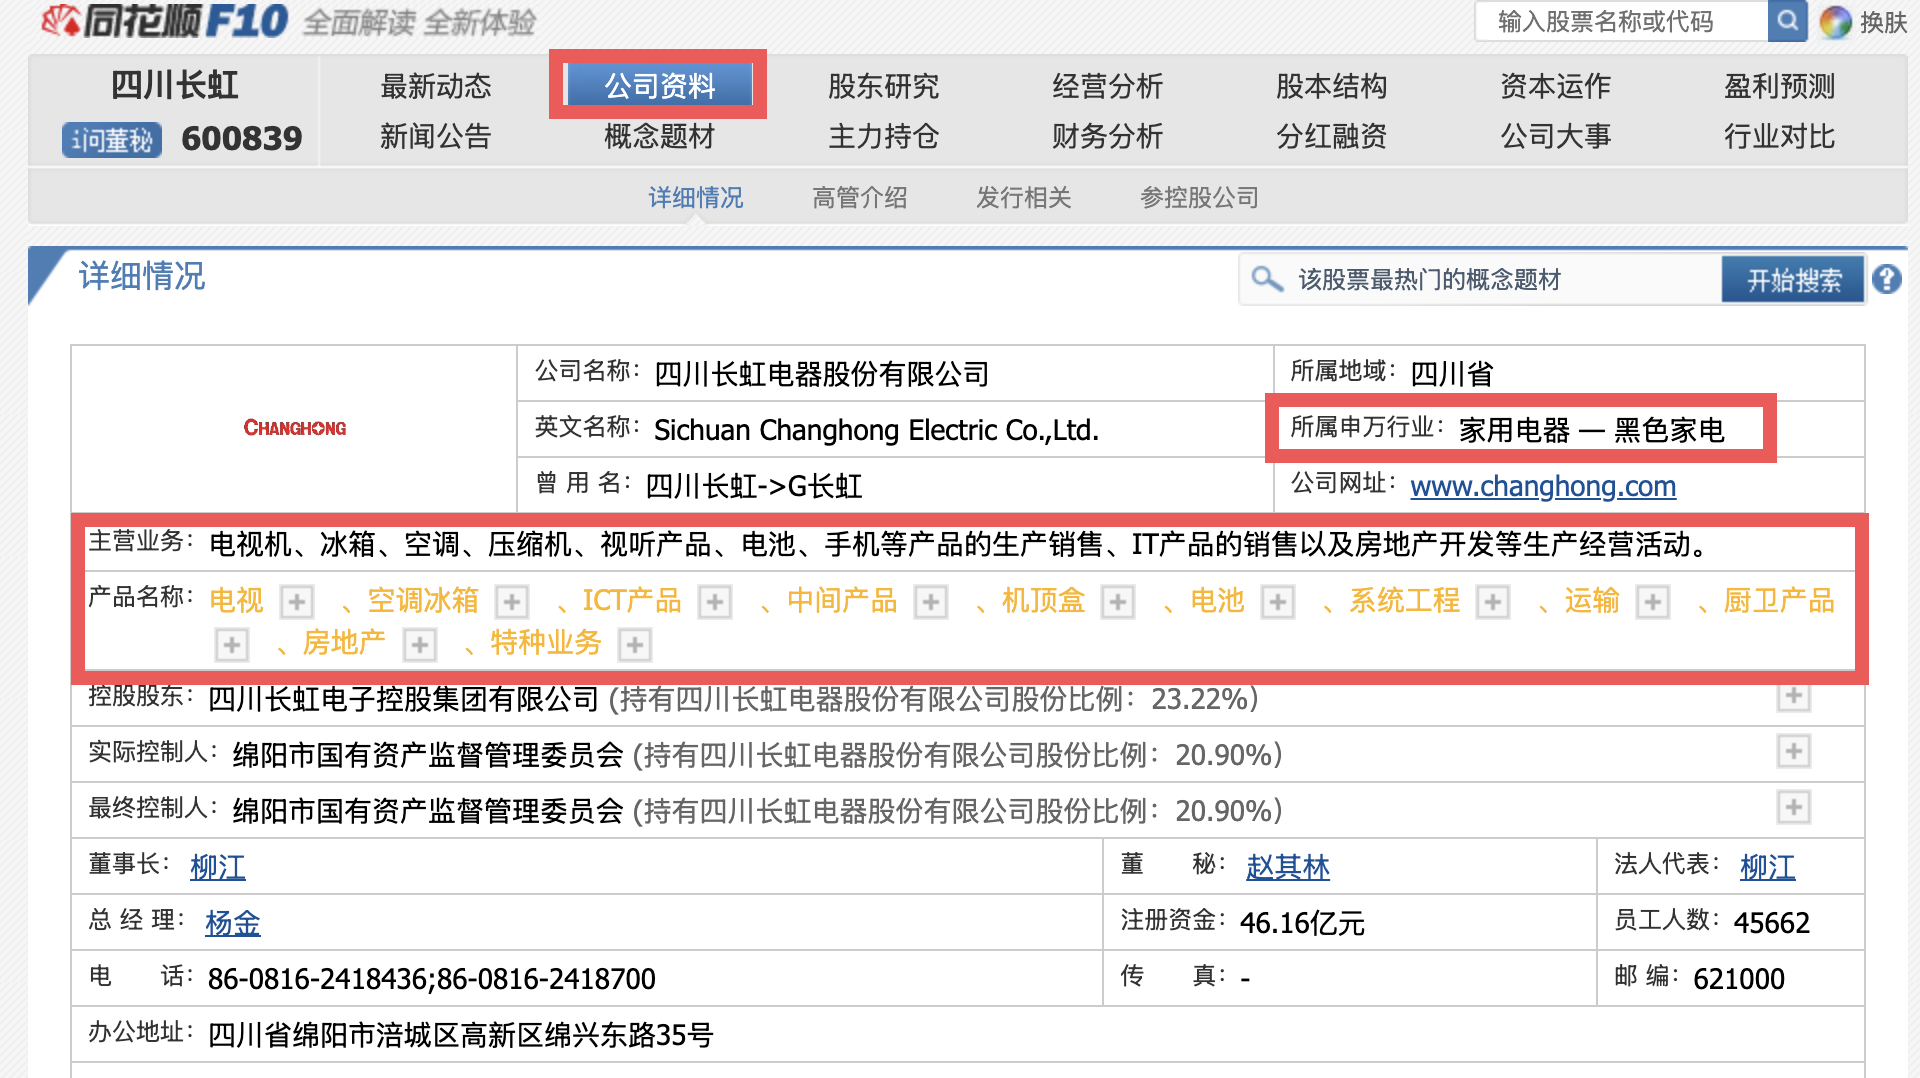
Task: Open the 新闻公告 menu item
Action: (436, 136)
